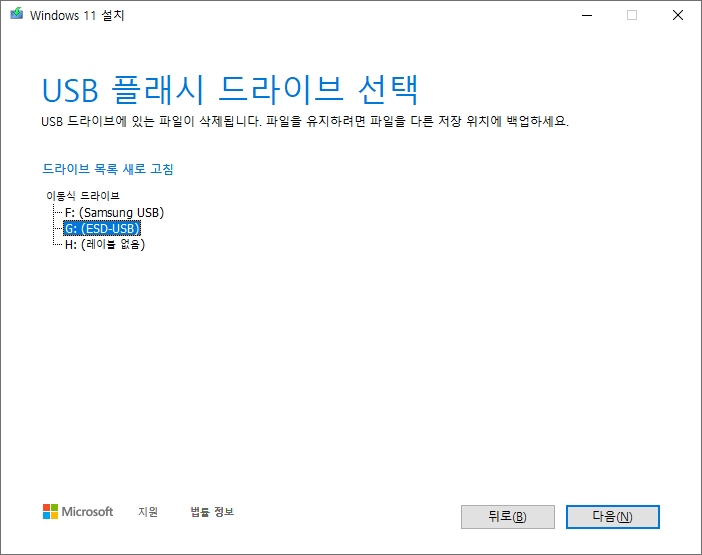Open the 법률 정보 legal link

click(212, 512)
